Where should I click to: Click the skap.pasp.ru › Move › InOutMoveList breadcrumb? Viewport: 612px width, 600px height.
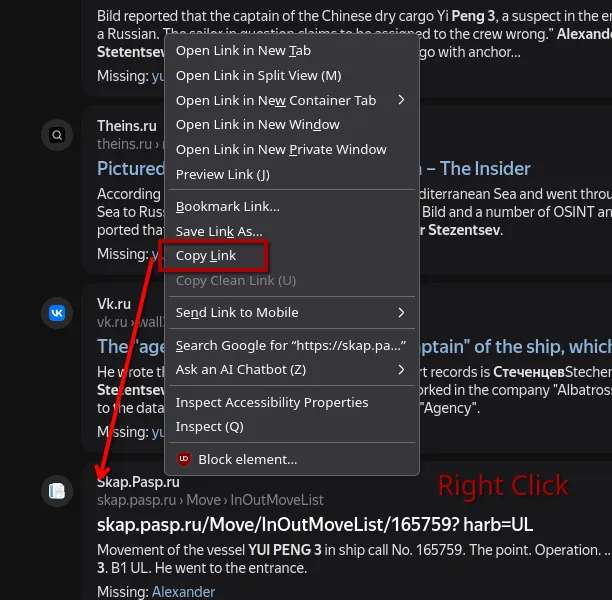[x=210, y=500]
